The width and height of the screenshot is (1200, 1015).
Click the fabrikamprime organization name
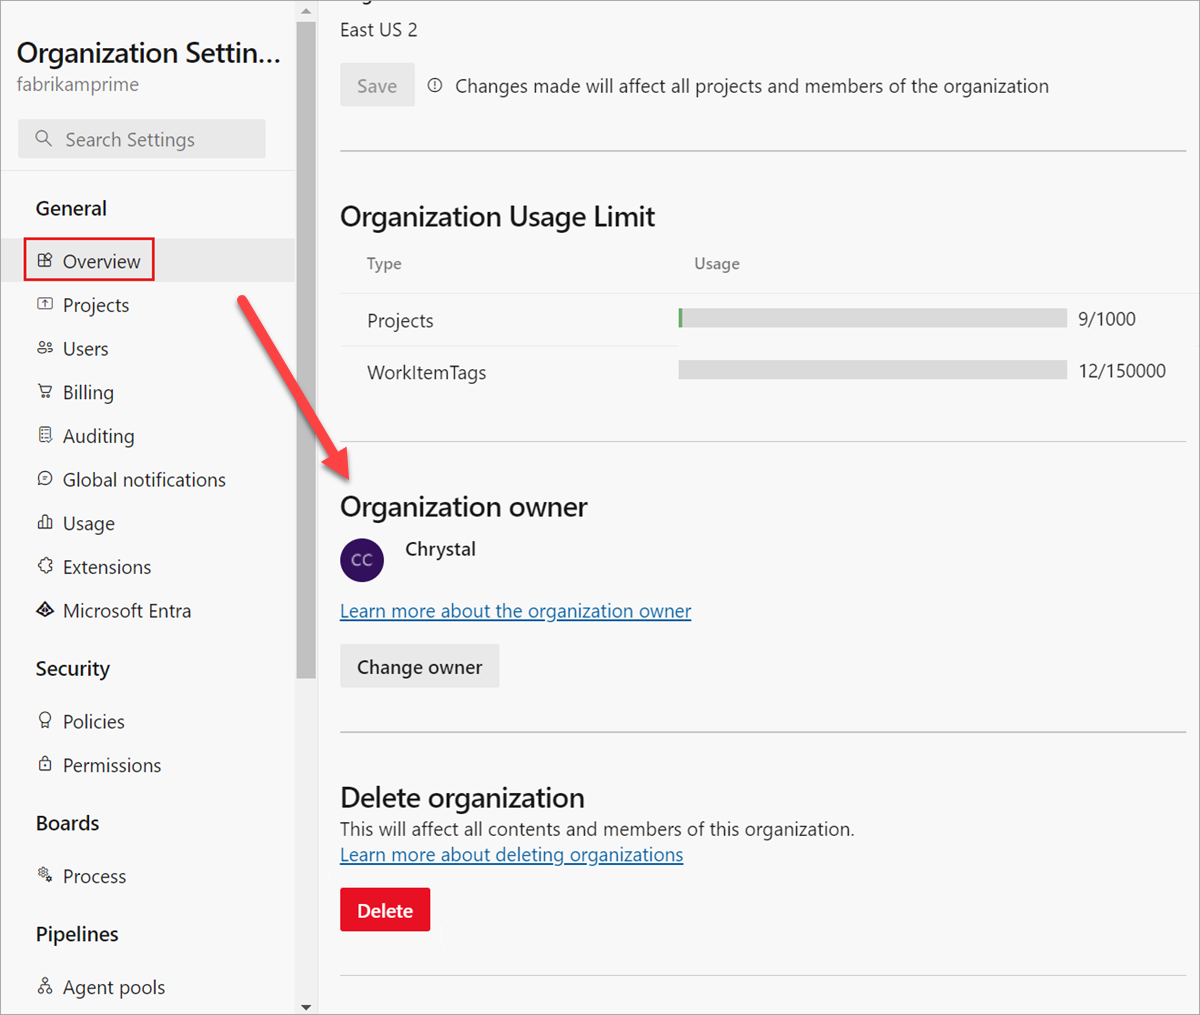pos(78,85)
